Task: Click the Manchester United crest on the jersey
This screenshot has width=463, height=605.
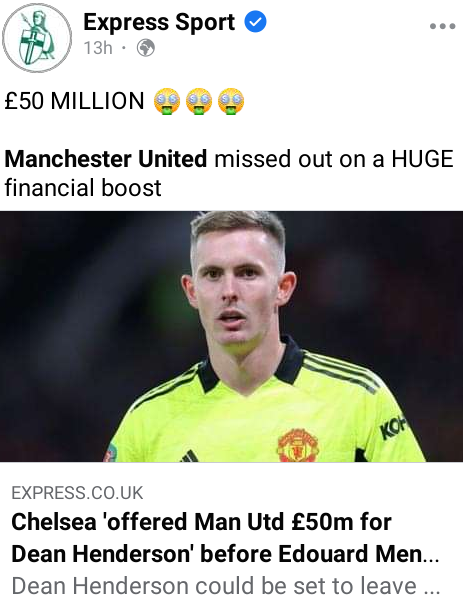Action: pos(297,445)
